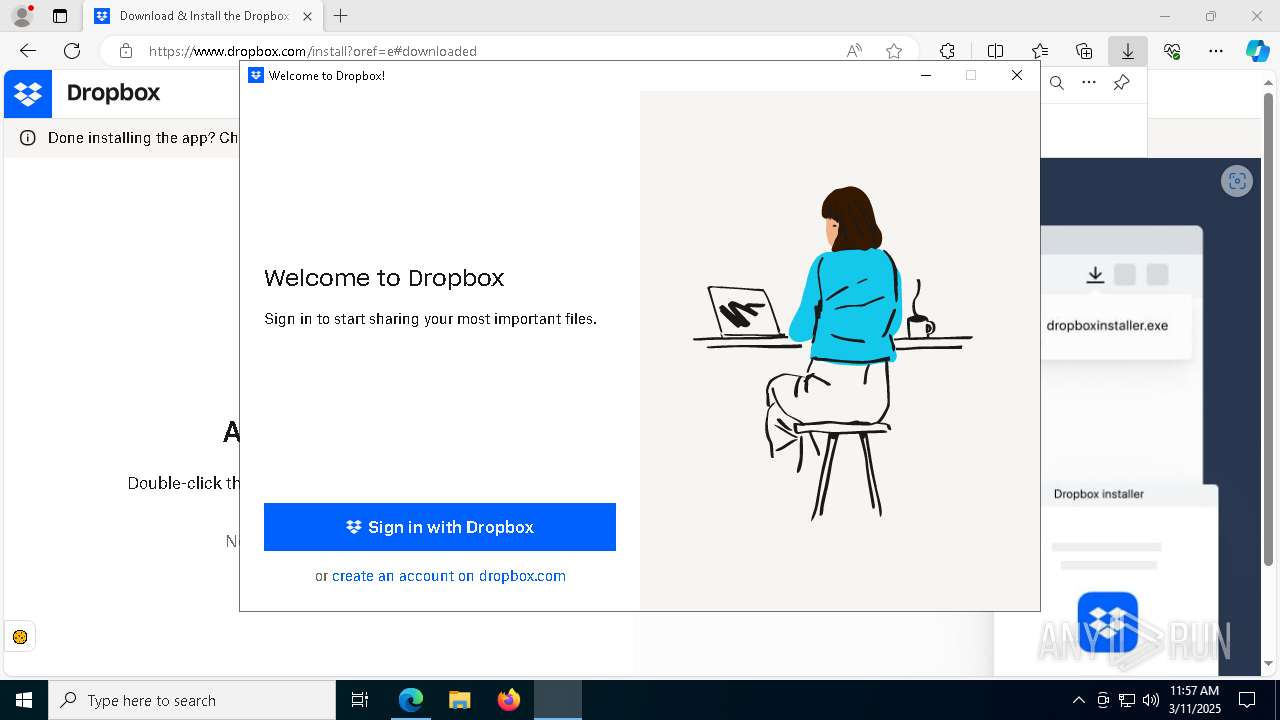Open create an account on dropbox.com link
This screenshot has height=720, width=1280.
pyautogui.click(x=449, y=576)
